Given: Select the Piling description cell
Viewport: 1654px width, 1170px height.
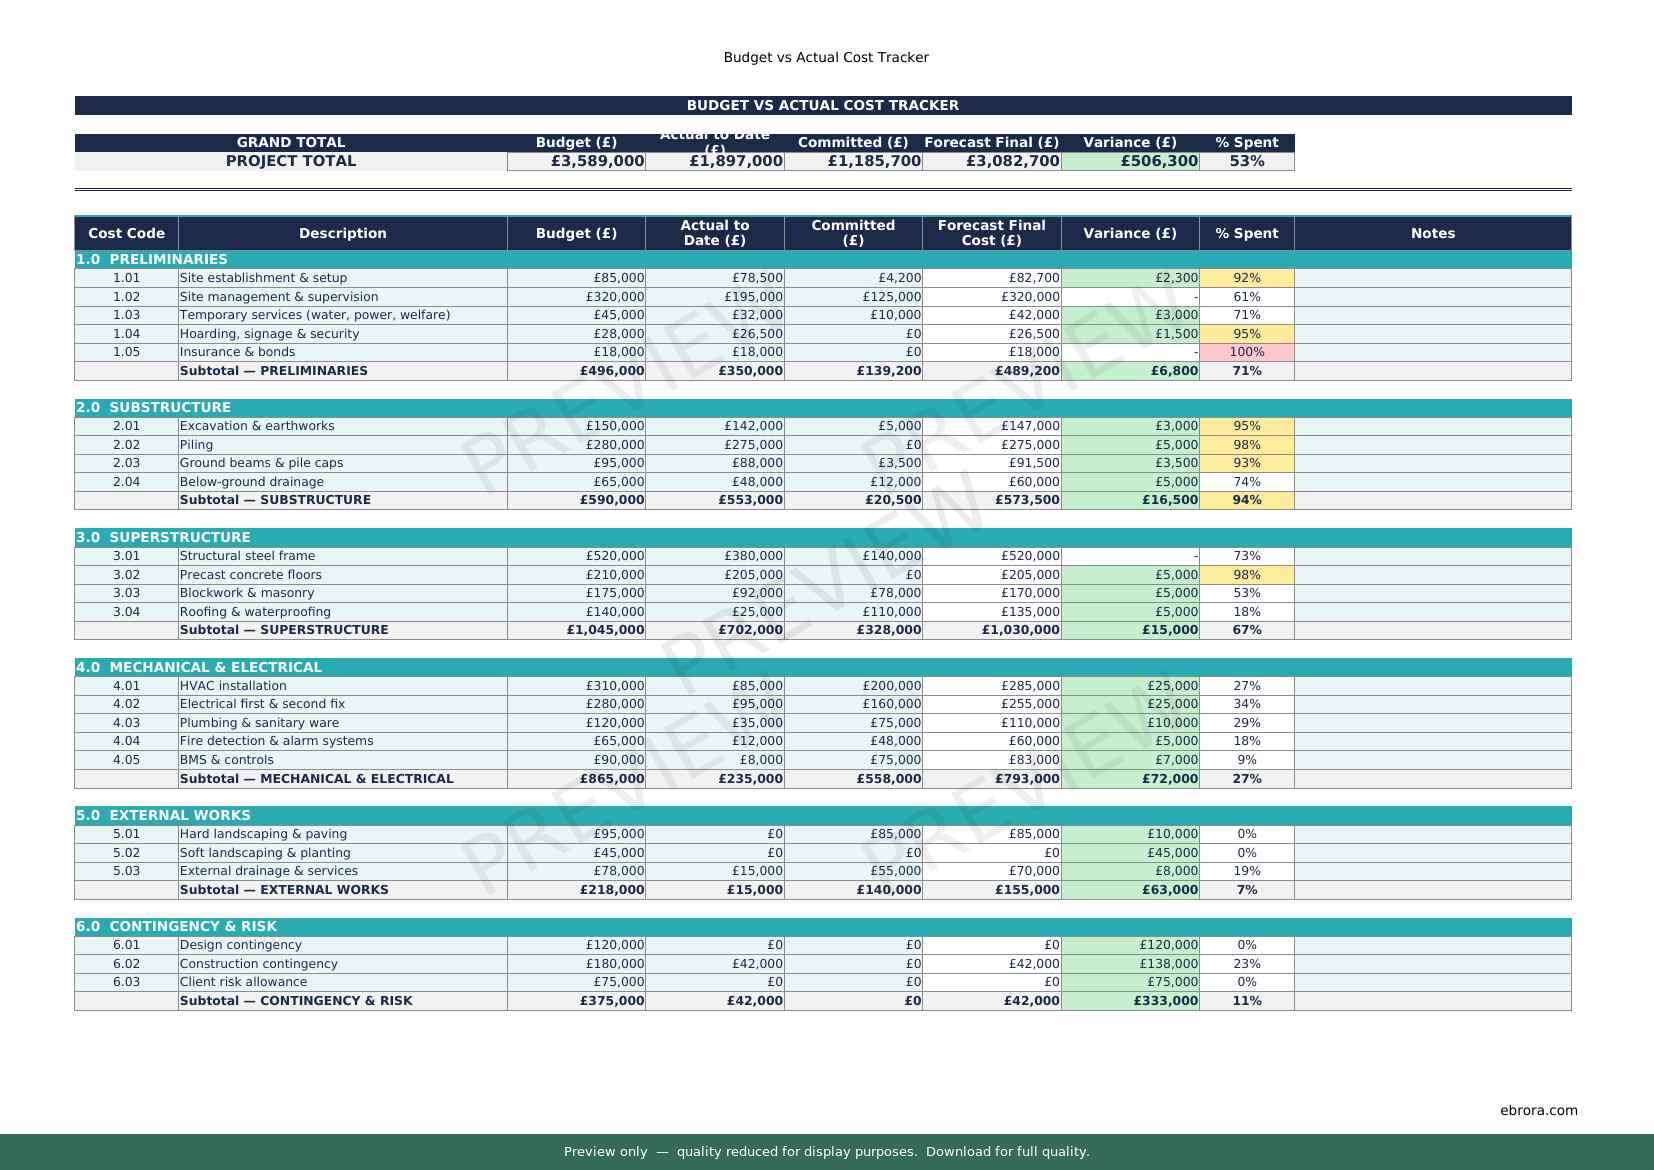Looking at the screenshot, I should click(342, 445).
